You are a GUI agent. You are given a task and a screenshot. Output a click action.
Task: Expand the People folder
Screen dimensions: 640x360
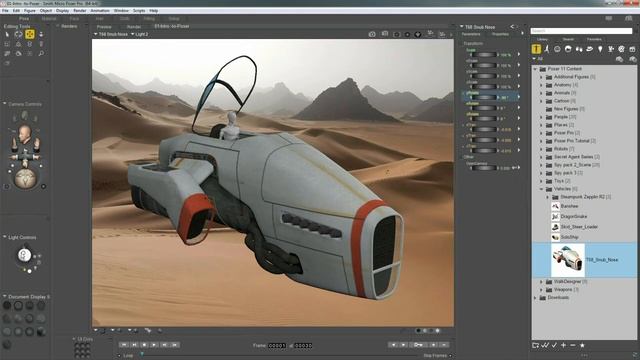[x=542, y=117]
